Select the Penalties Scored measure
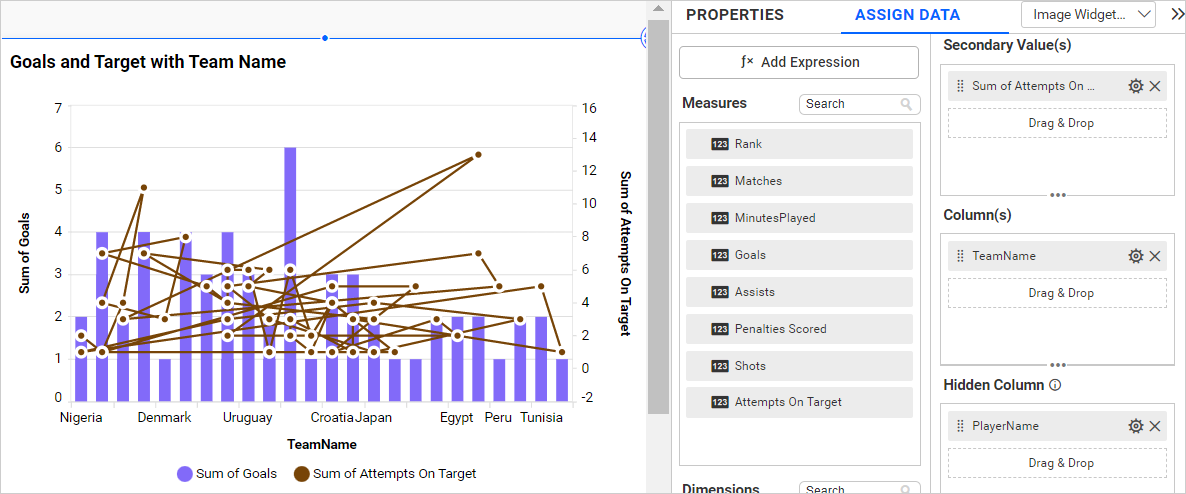This screenshot has width=1186, height=494. click(x=799, y=329)
